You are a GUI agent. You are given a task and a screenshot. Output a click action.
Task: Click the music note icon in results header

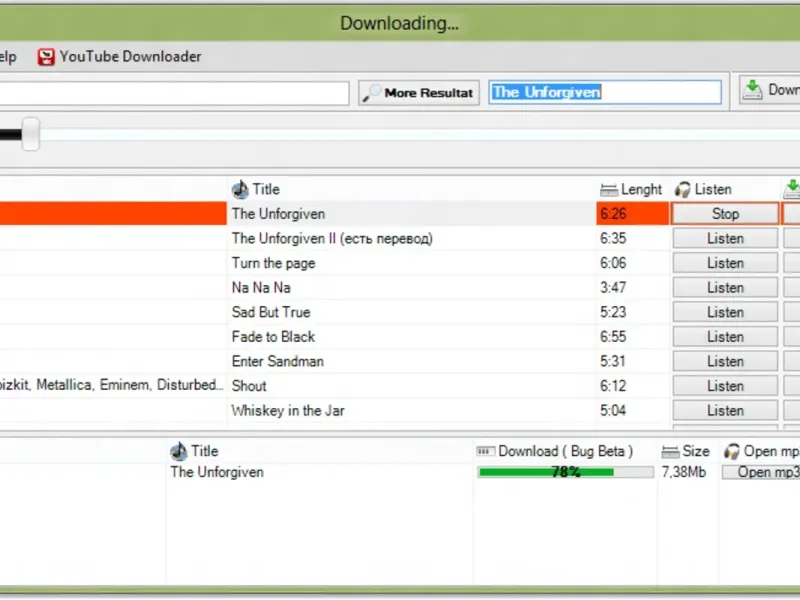pos(240,189)
